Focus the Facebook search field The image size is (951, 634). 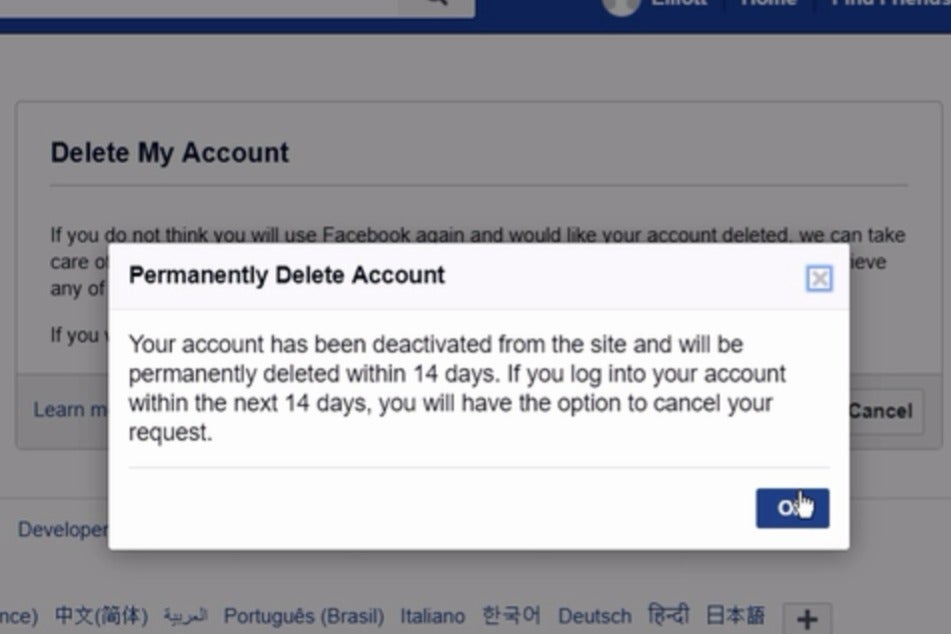pos(199,5)
